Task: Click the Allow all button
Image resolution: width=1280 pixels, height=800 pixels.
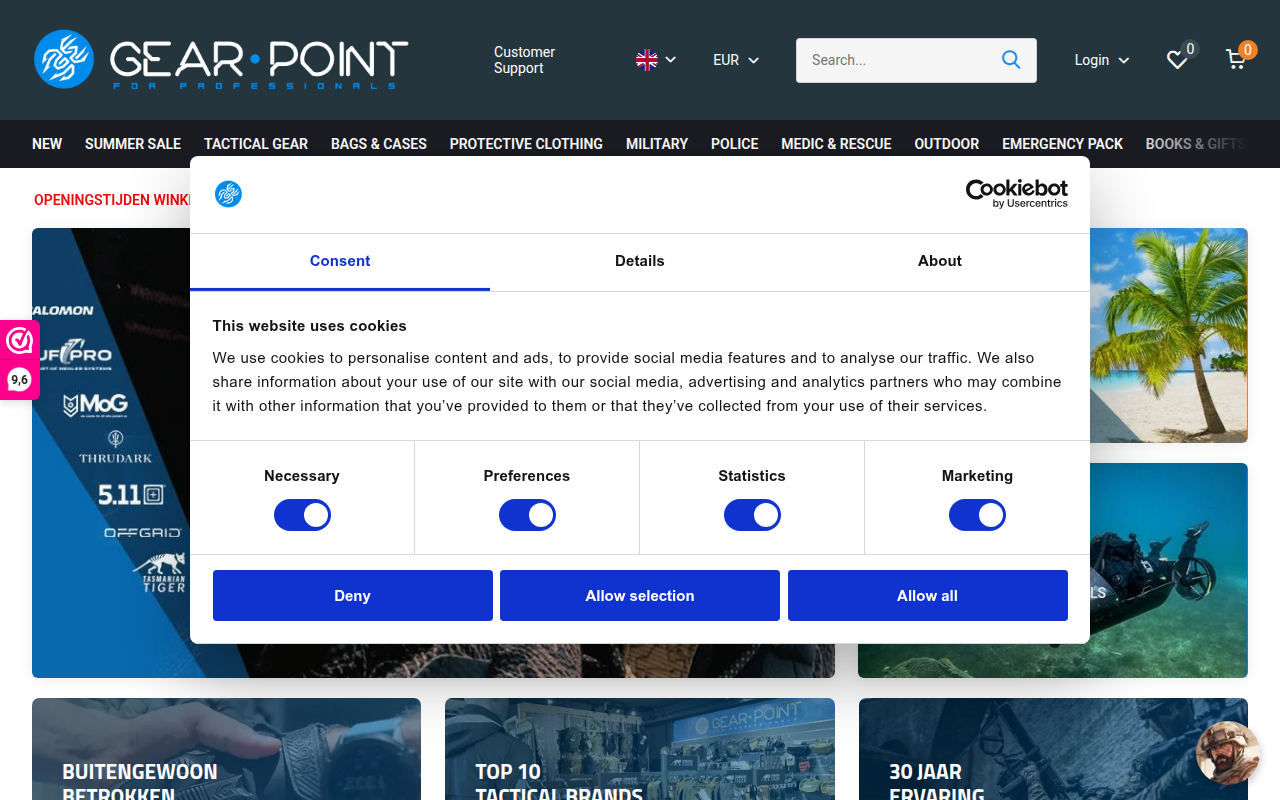Action: pyautogui.click(x=928, y=596)
